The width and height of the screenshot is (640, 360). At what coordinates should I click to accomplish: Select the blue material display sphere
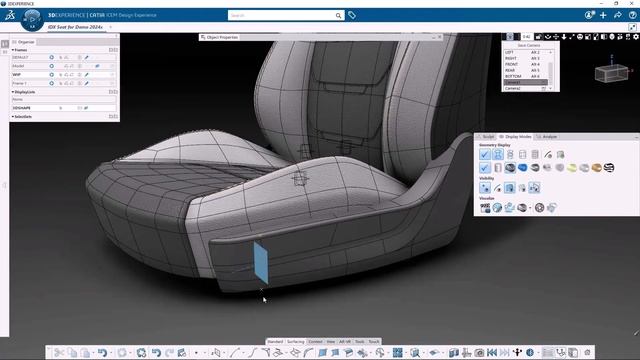(x=522, y=168)
